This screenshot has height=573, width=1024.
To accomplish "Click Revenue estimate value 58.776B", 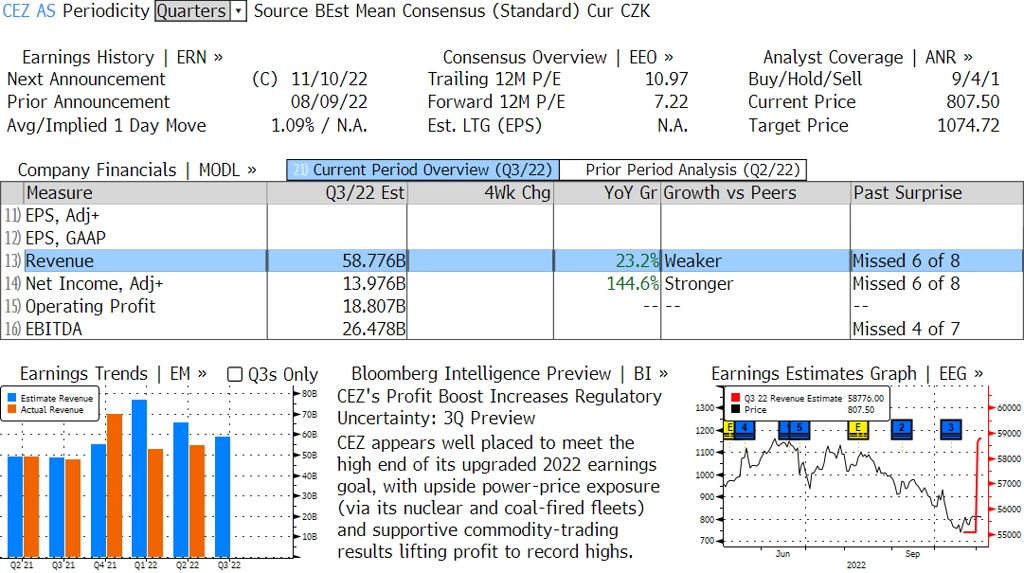I will click(374, 261).
